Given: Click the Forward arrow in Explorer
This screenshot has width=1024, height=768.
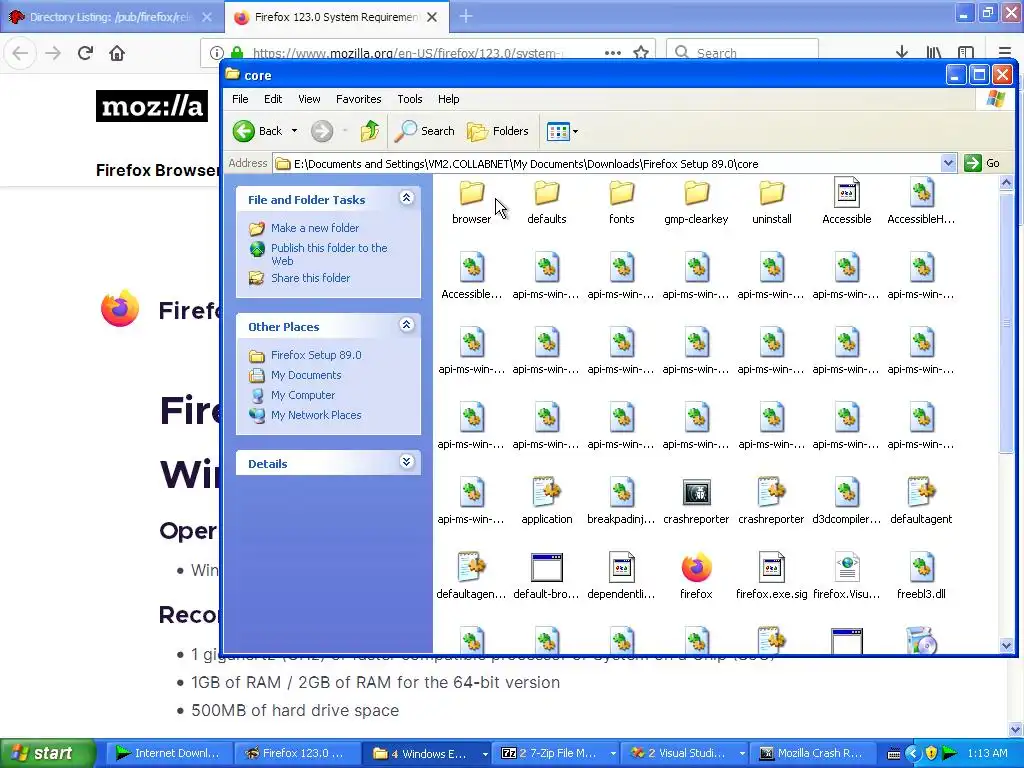Looking at the screenshot, I should pyautogui.click(x=321, y=131).
